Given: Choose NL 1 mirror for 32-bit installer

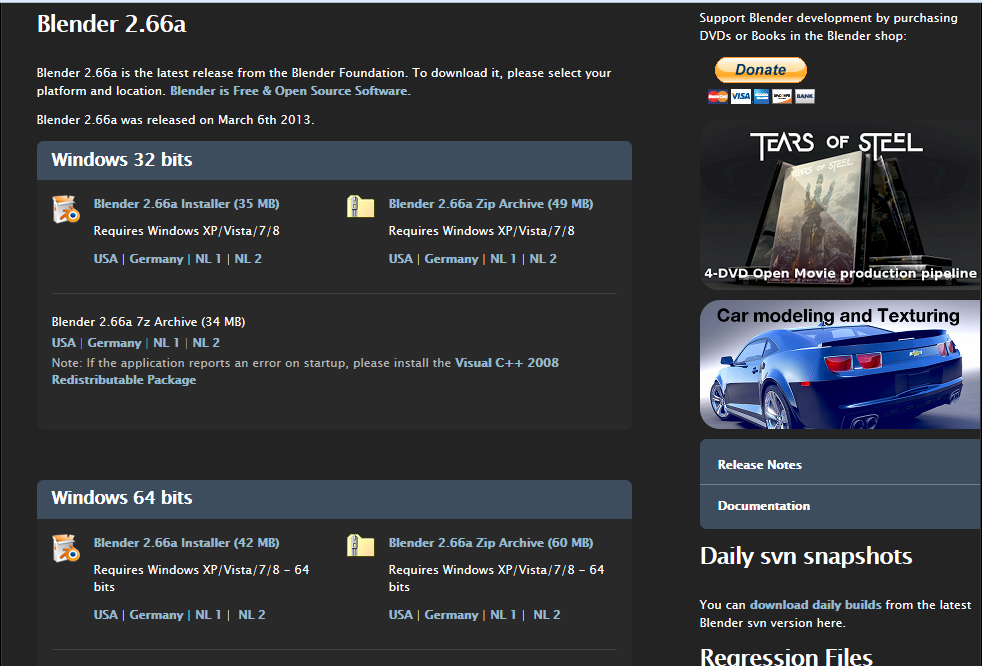Looking at the screenshot, I should pyautogui.click(x=209, y=259).
